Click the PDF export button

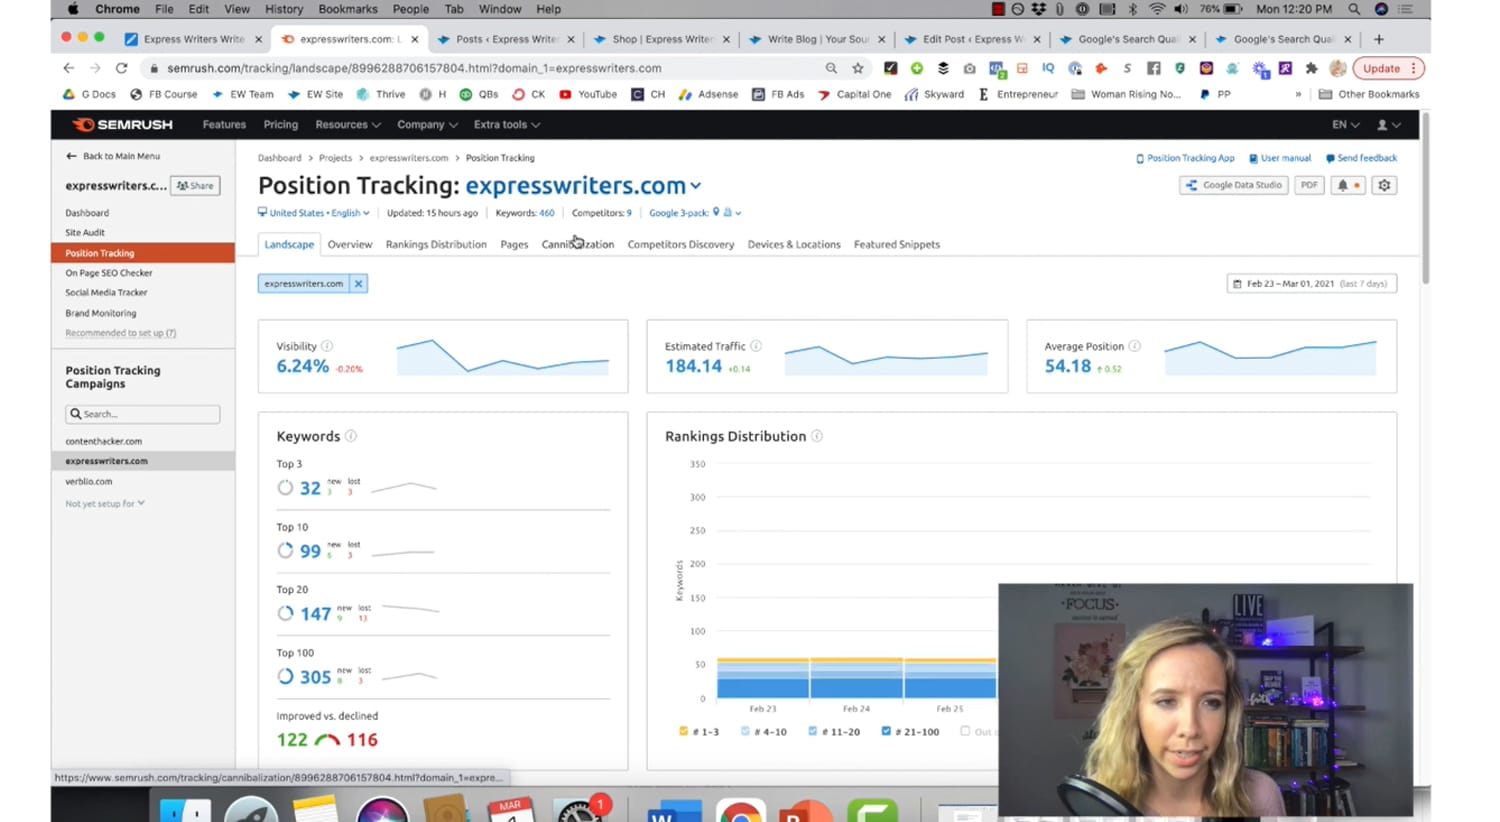pos(1309,185)
